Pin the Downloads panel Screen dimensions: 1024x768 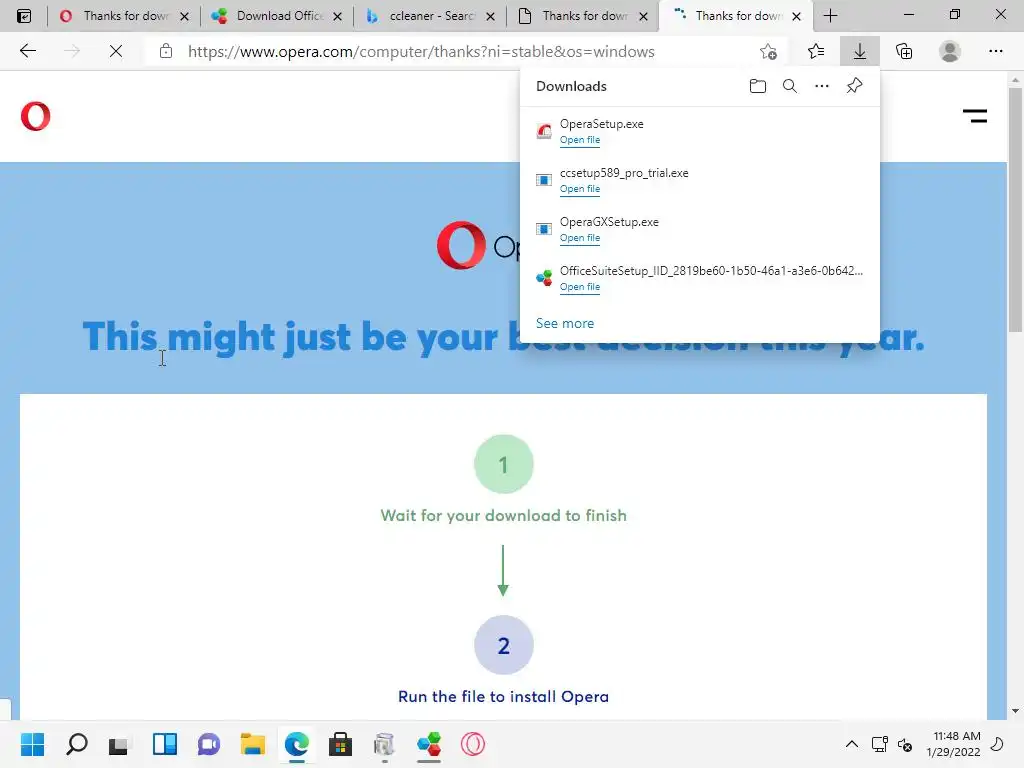click(854, 86)
